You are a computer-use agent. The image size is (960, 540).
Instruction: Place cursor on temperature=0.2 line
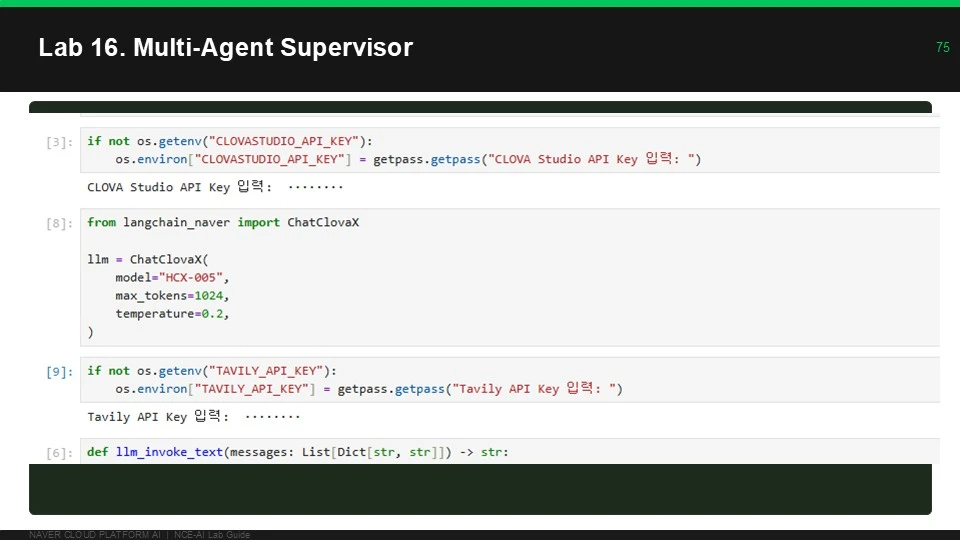pos(172,313)
